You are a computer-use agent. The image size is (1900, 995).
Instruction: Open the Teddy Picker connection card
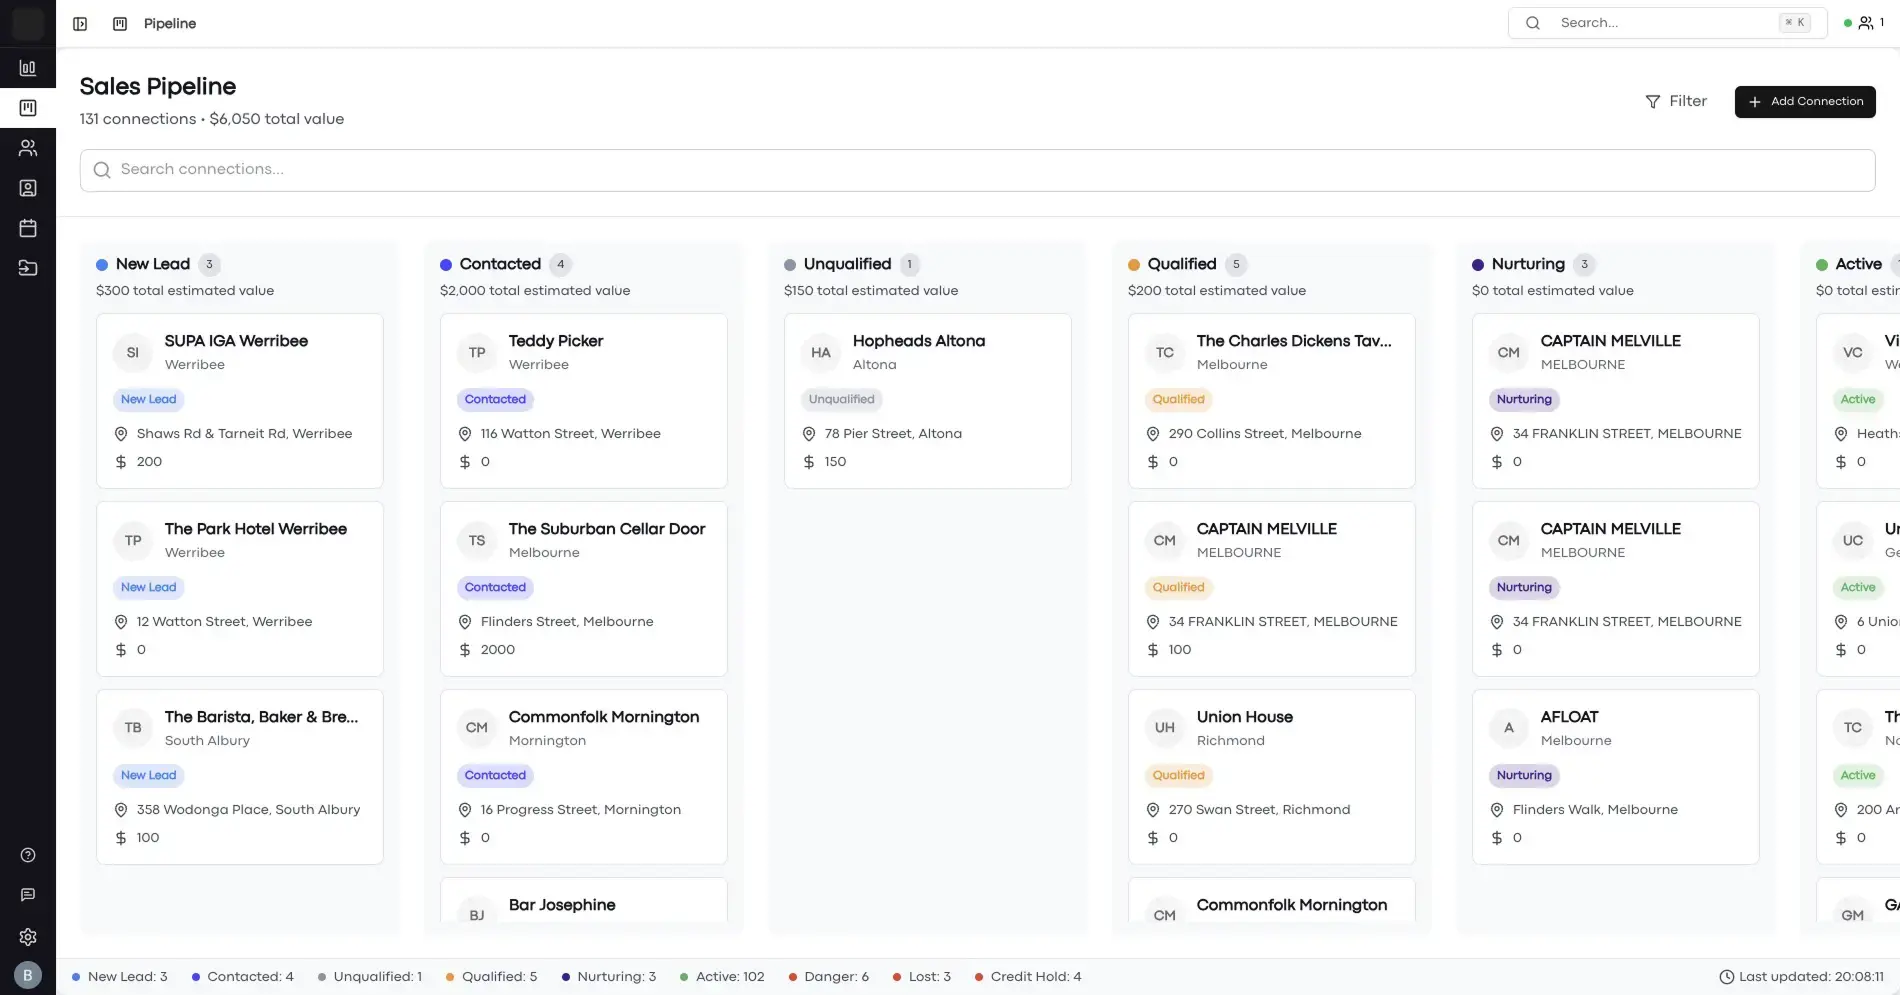click(583, 400)
